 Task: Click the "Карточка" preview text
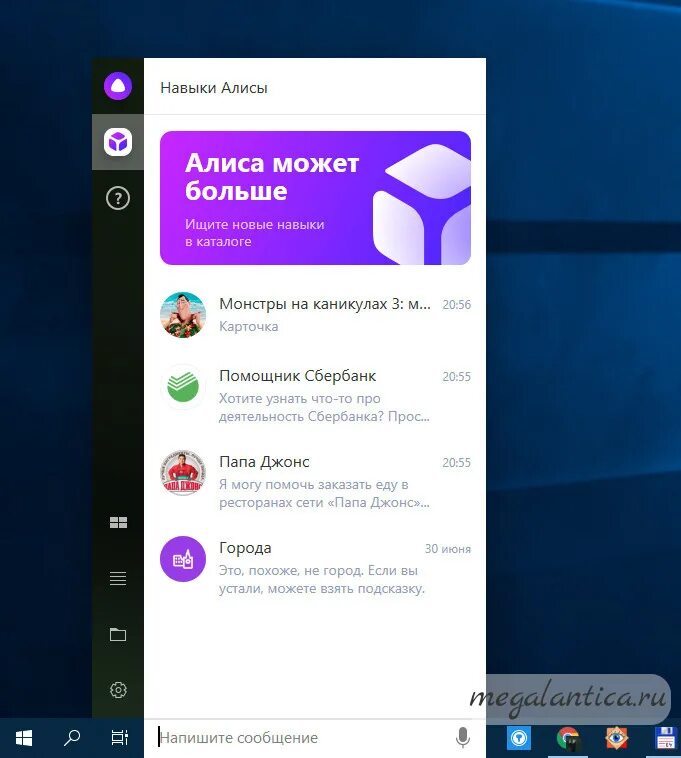coord(248,326)
